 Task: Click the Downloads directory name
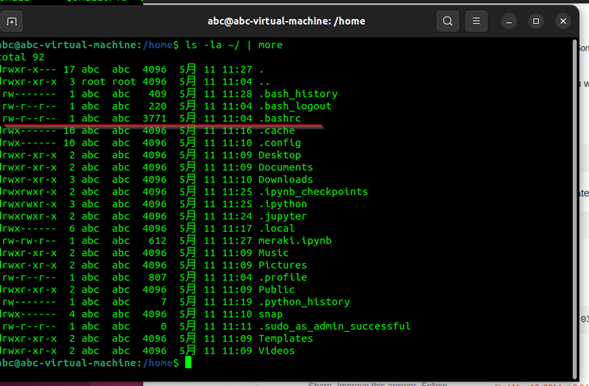(286, 179)
